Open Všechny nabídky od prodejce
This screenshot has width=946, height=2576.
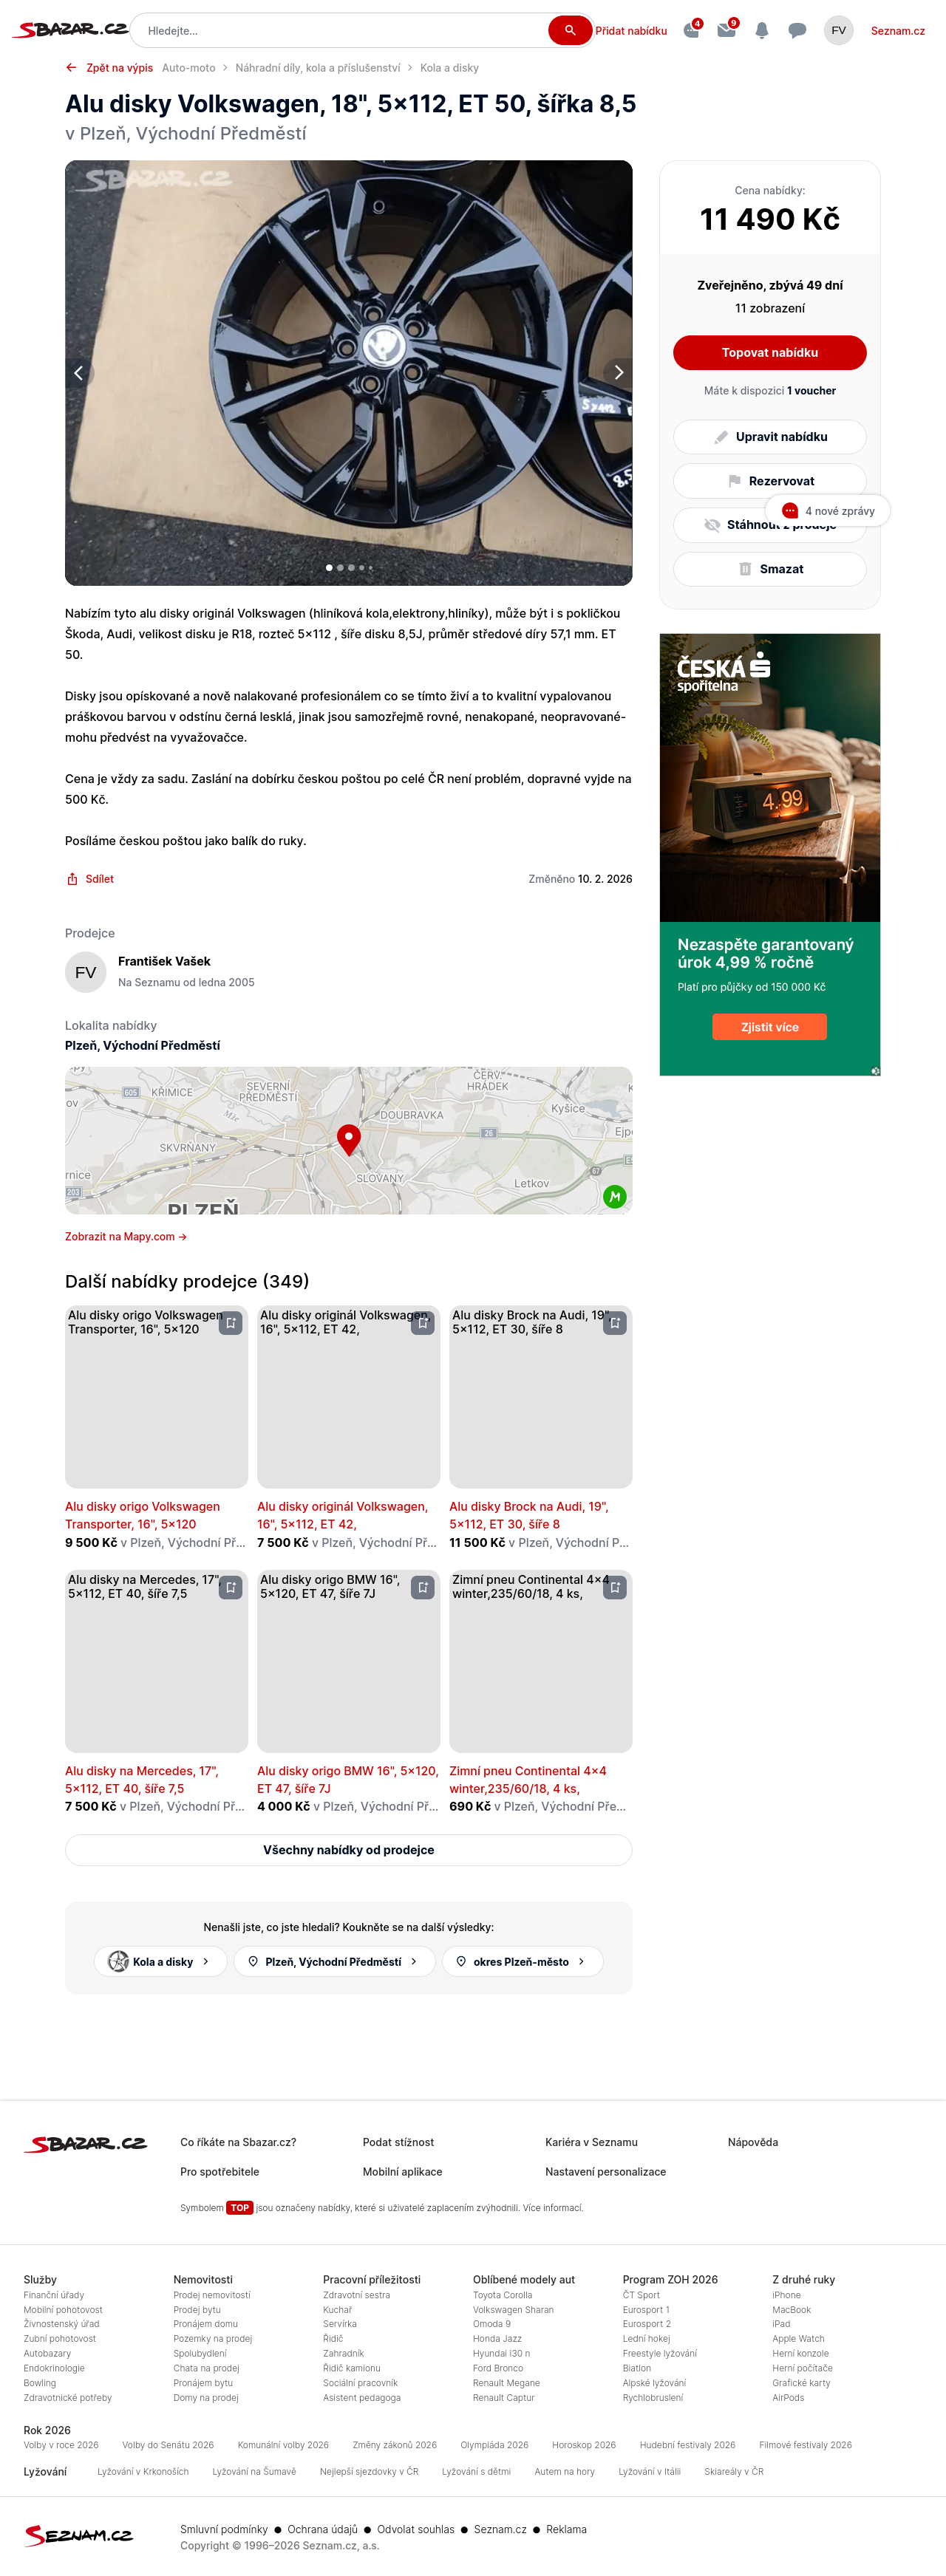point(349,1850)
